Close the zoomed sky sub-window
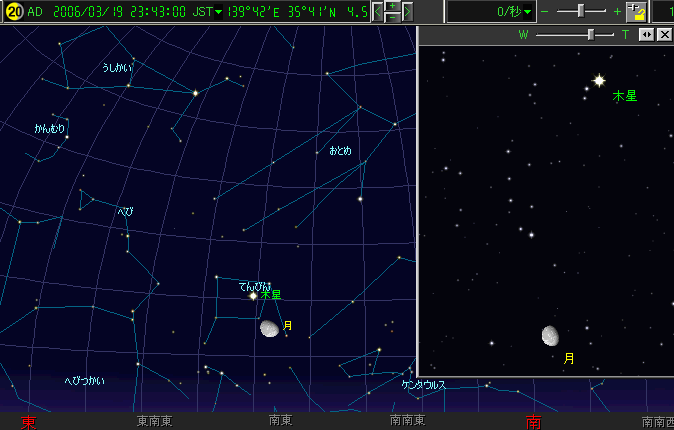This screenshot has width=674, height=430. [x=664, y=34]
